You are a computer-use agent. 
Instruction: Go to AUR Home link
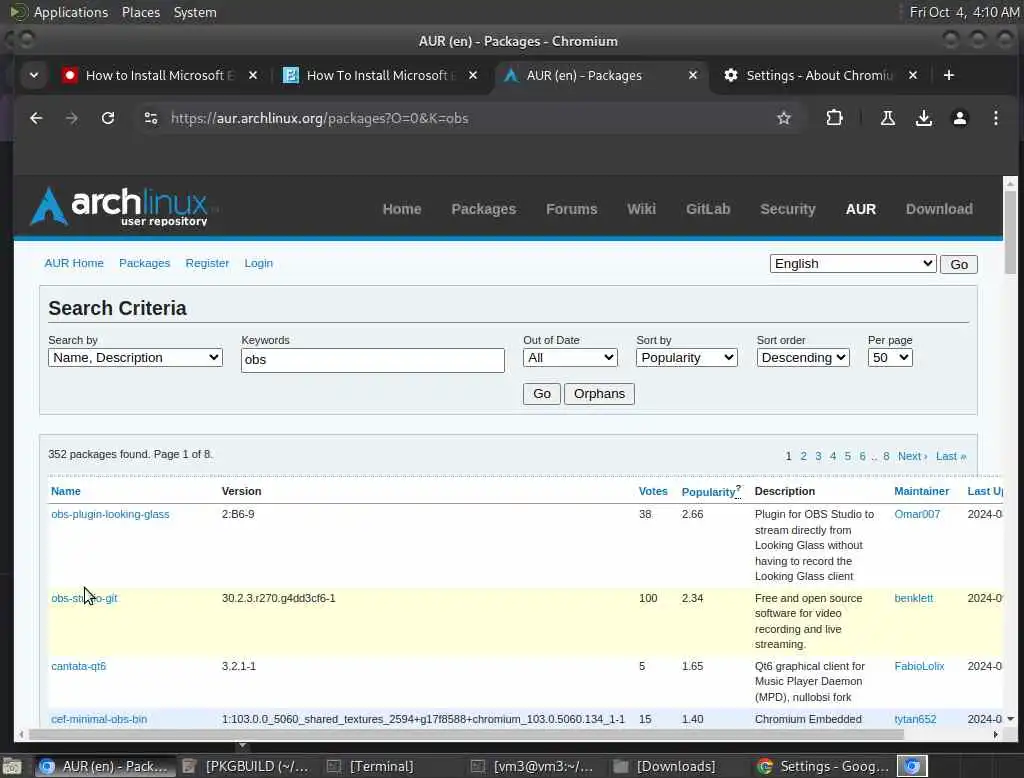(74, 263)
